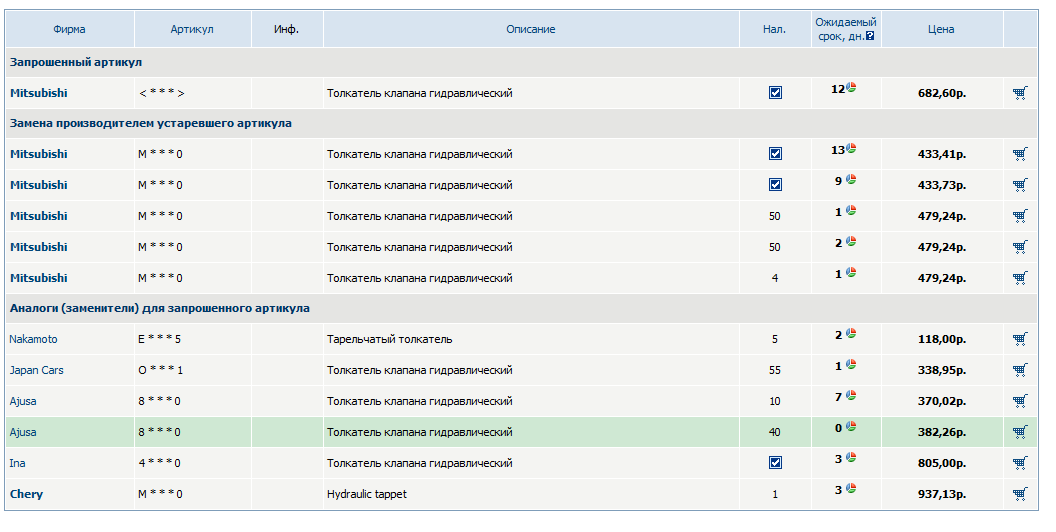
Task: Add Japan Cars part to cart
Action: click(1019, 370)
